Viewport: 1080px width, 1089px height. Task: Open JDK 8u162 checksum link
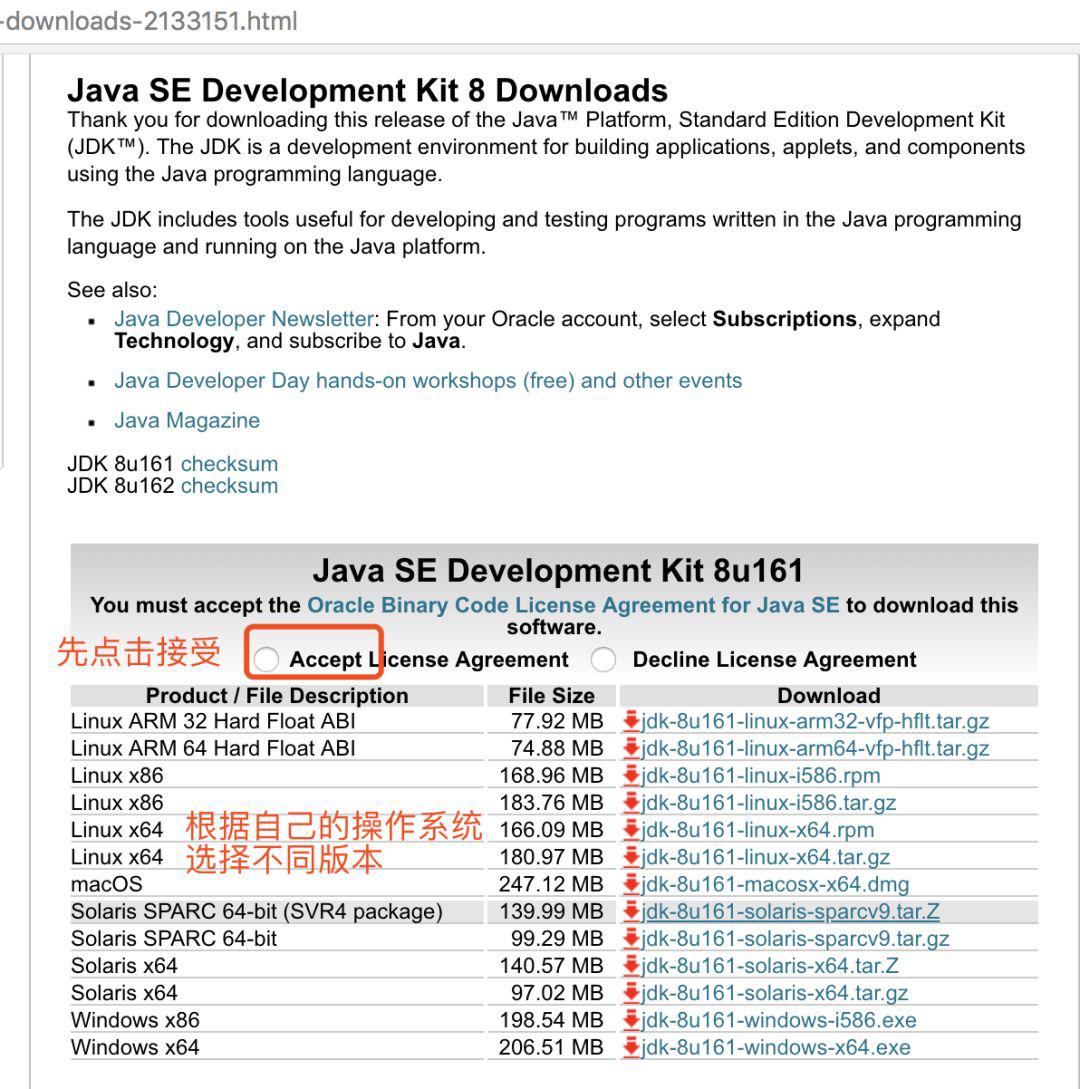(x=229, y=485)
